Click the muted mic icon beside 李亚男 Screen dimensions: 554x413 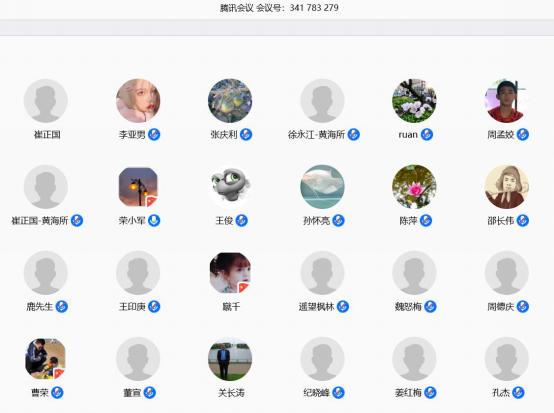(154, 135)
